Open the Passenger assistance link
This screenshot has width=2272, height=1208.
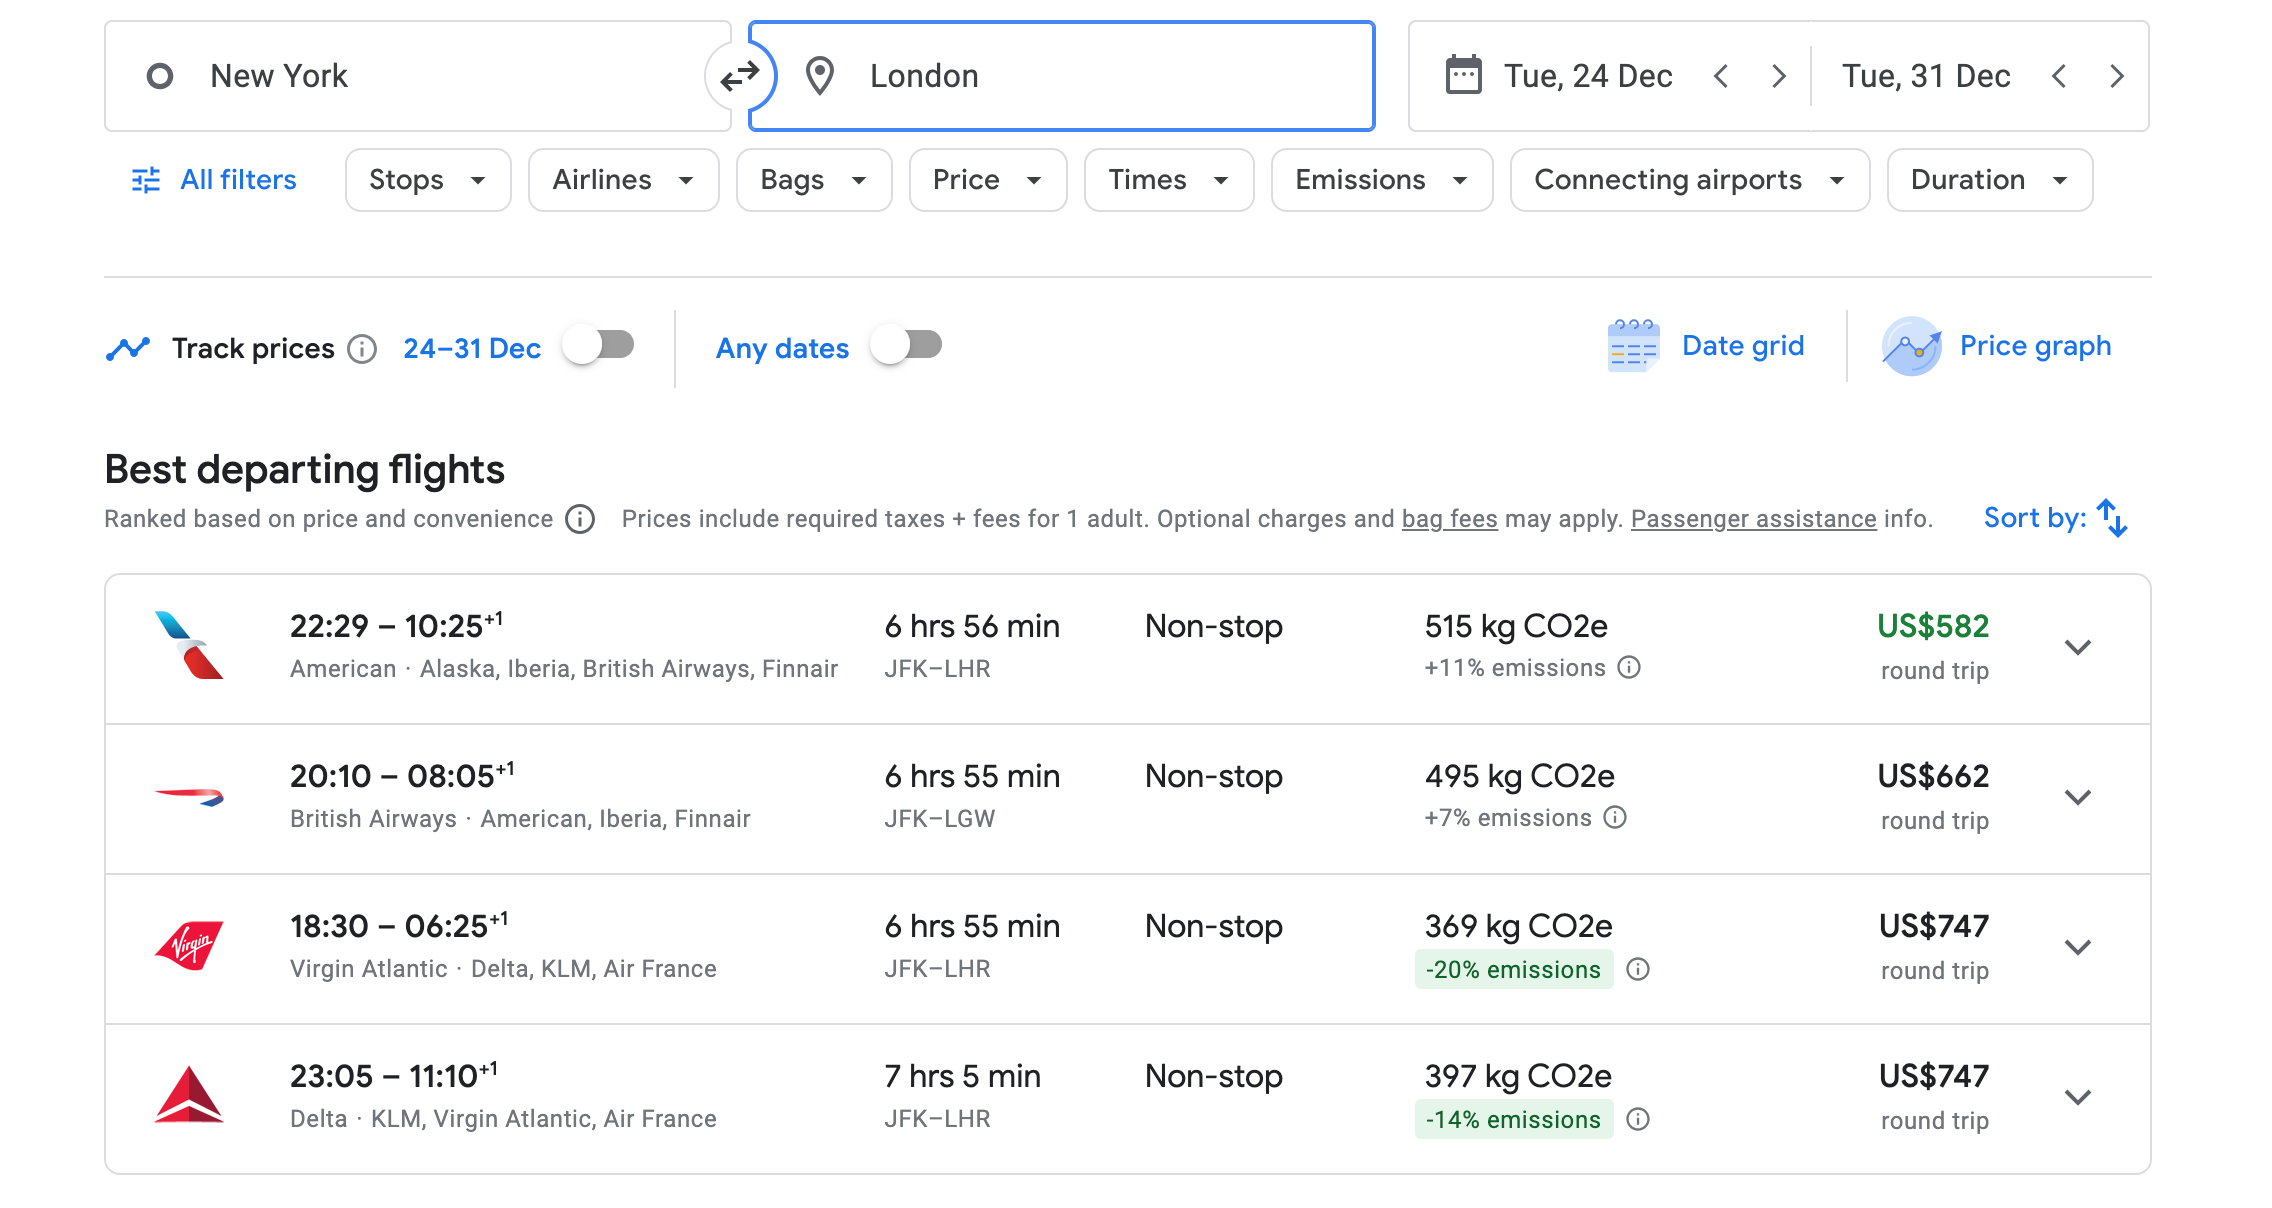[1754, 519]
